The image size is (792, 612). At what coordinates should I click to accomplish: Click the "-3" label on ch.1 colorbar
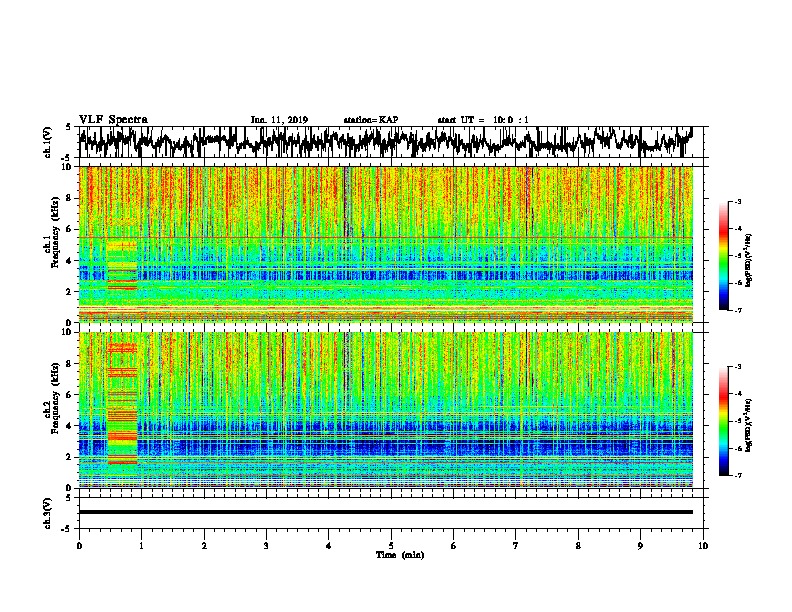coord(738,202)
